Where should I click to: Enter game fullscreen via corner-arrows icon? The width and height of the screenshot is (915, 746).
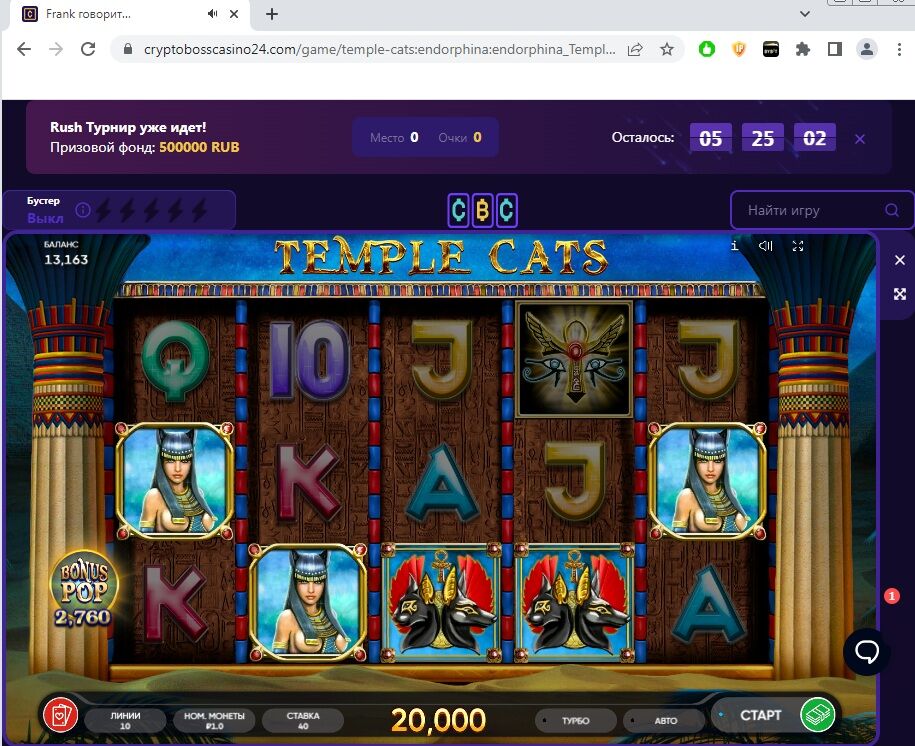[x=798, y=246]
